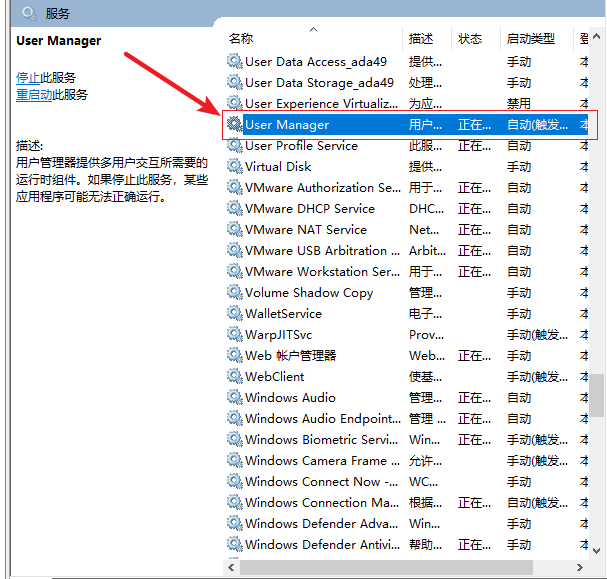Viewport: 607px width, 579px height.
Task: Click the Services magnifier icon in header
Action: coord(28,13)
